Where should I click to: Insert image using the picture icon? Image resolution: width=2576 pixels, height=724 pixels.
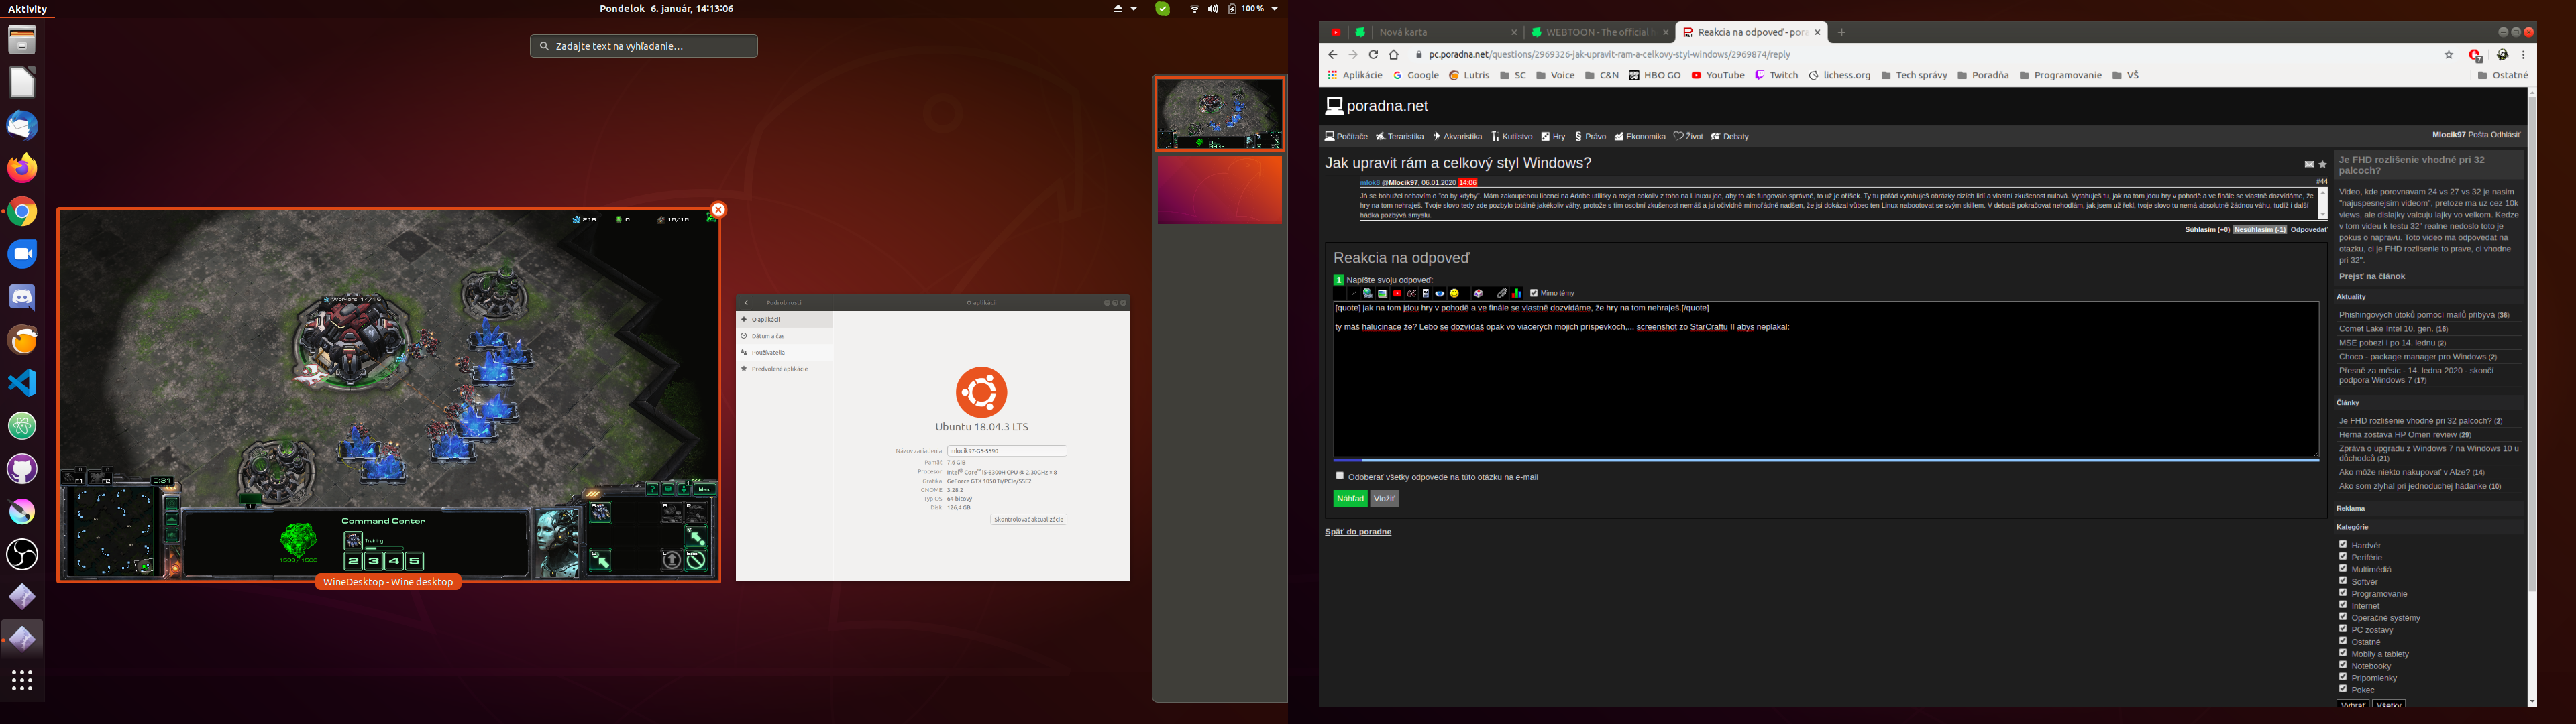point(1383,293)
